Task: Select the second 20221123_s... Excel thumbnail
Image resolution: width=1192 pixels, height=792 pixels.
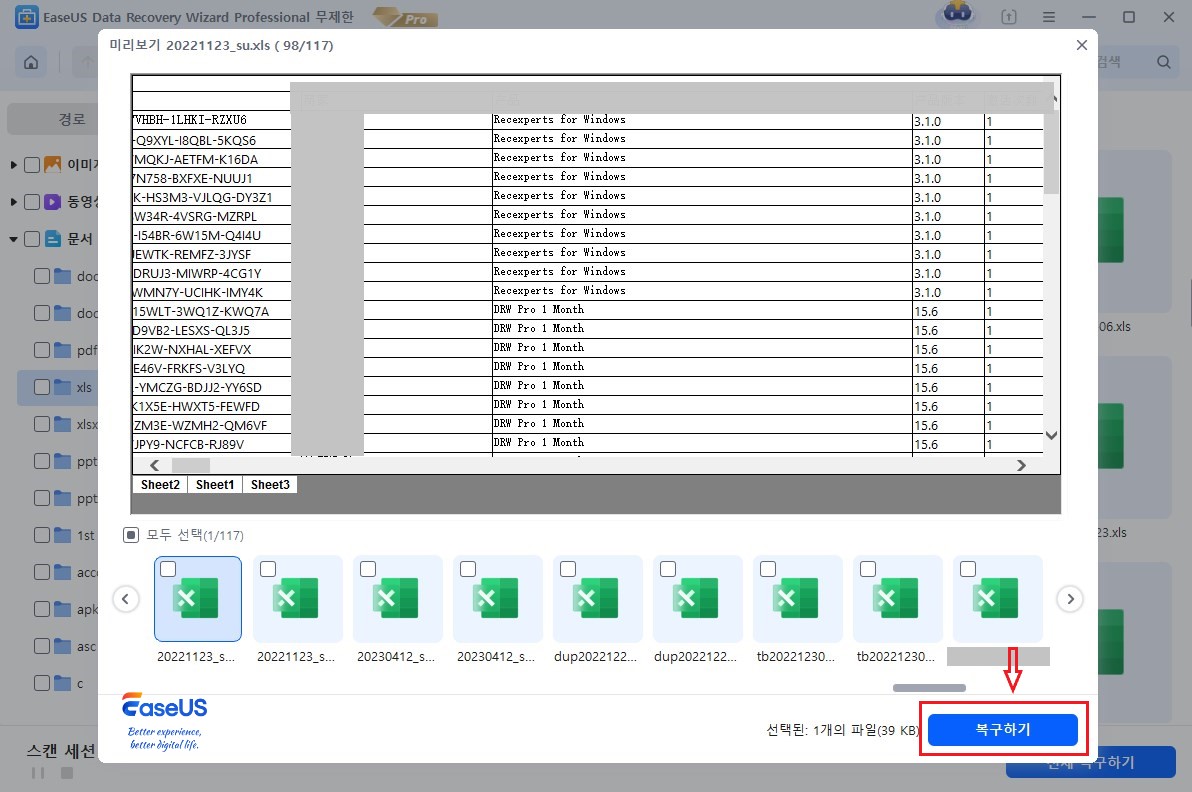Action: pyautogui.click(x=297, y=599)
